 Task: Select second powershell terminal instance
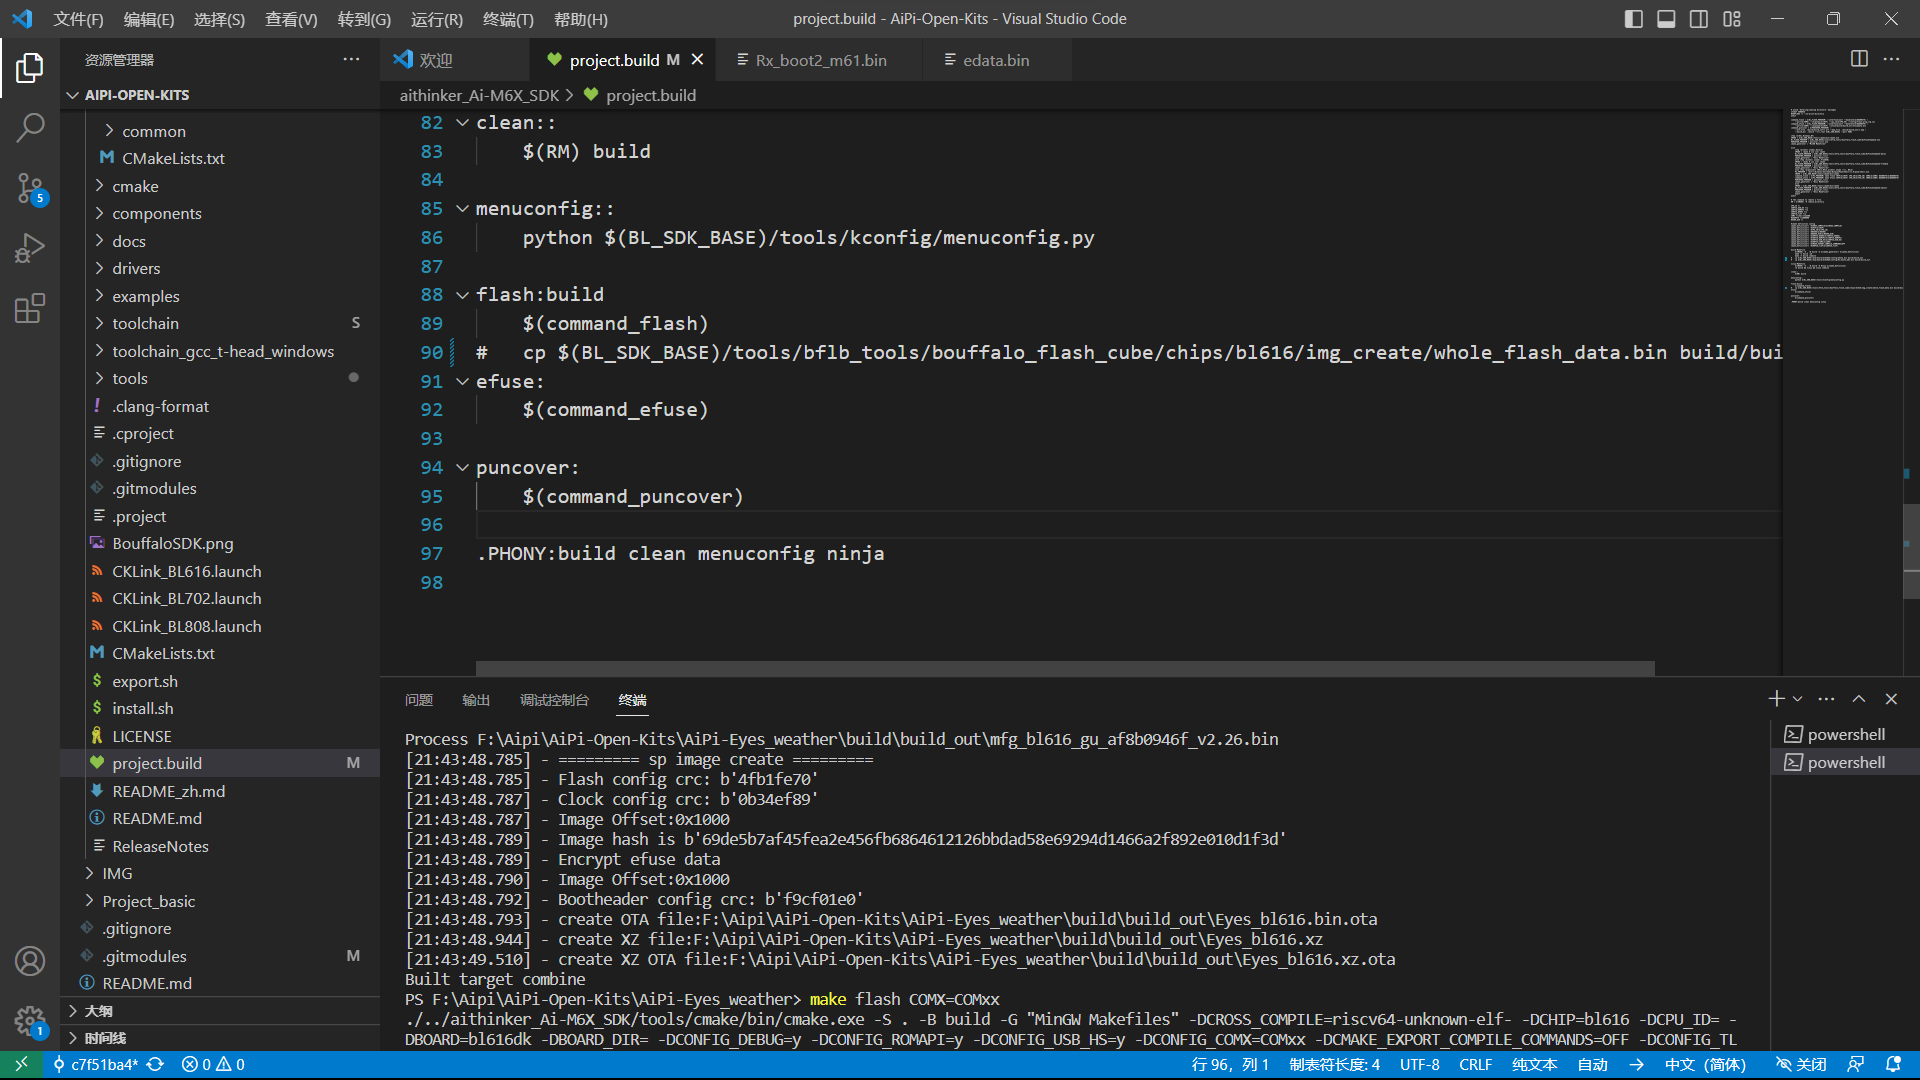(1845, 763)
